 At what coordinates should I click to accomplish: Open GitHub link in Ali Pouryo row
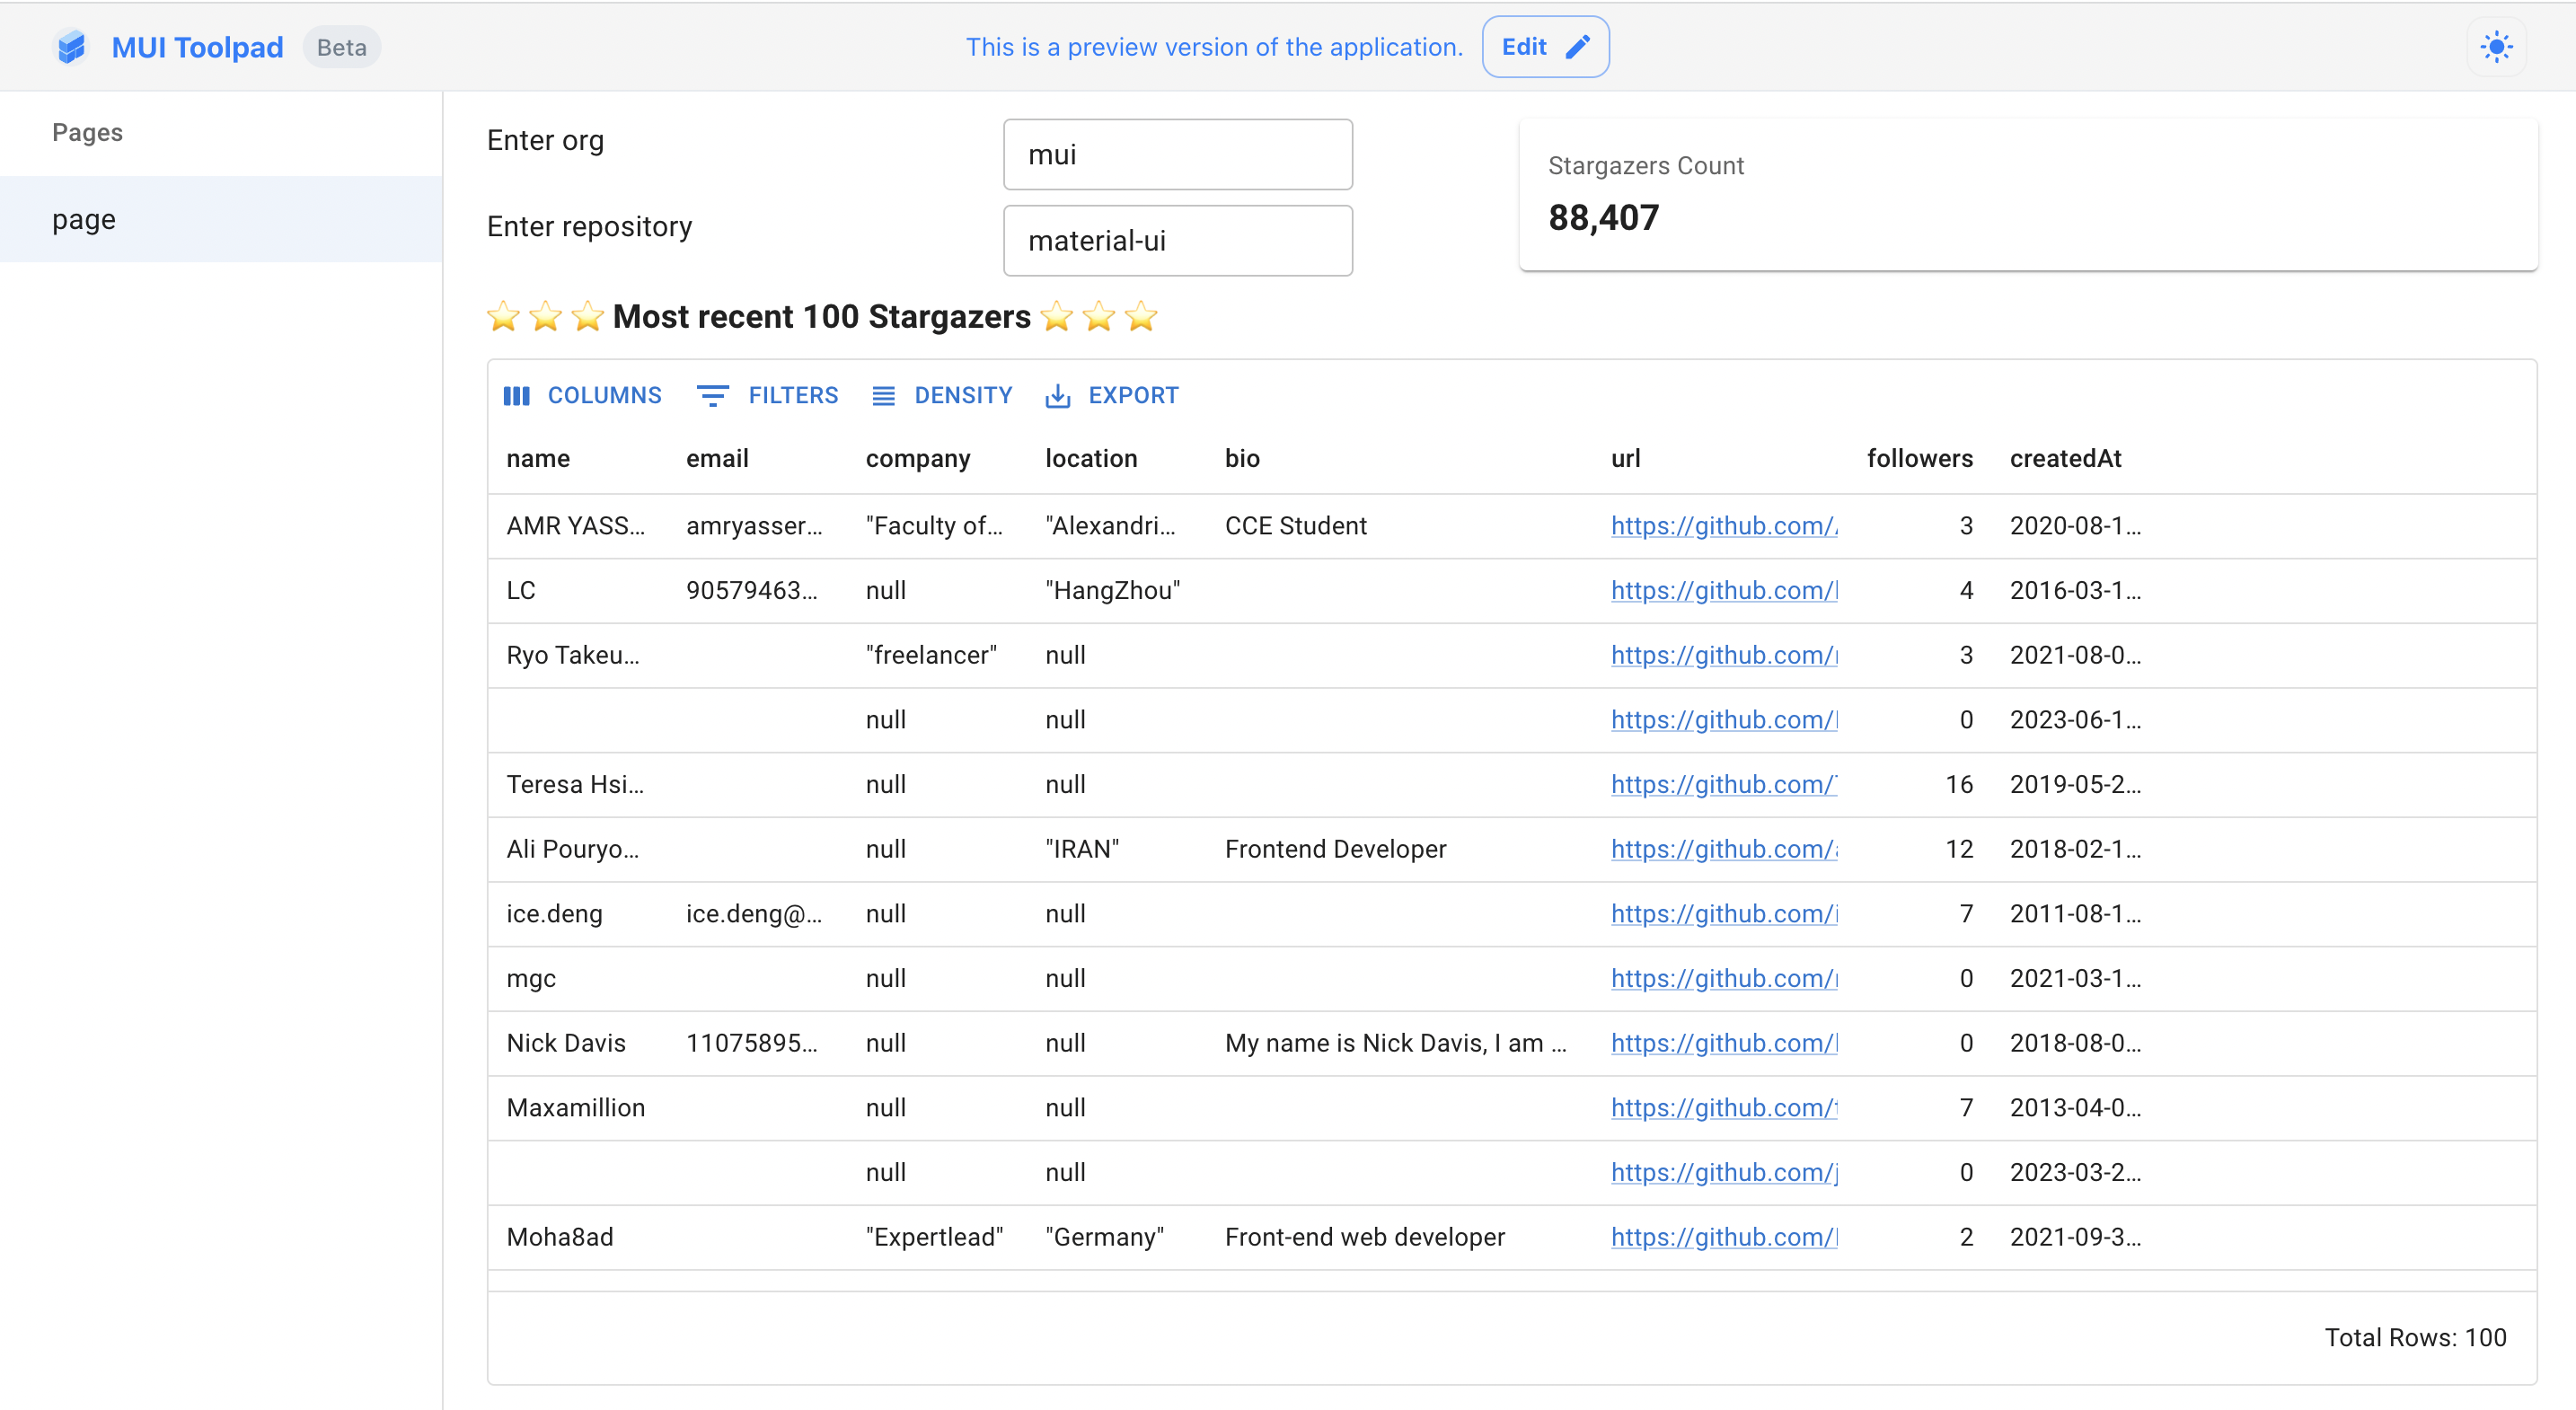[1724, 850]
